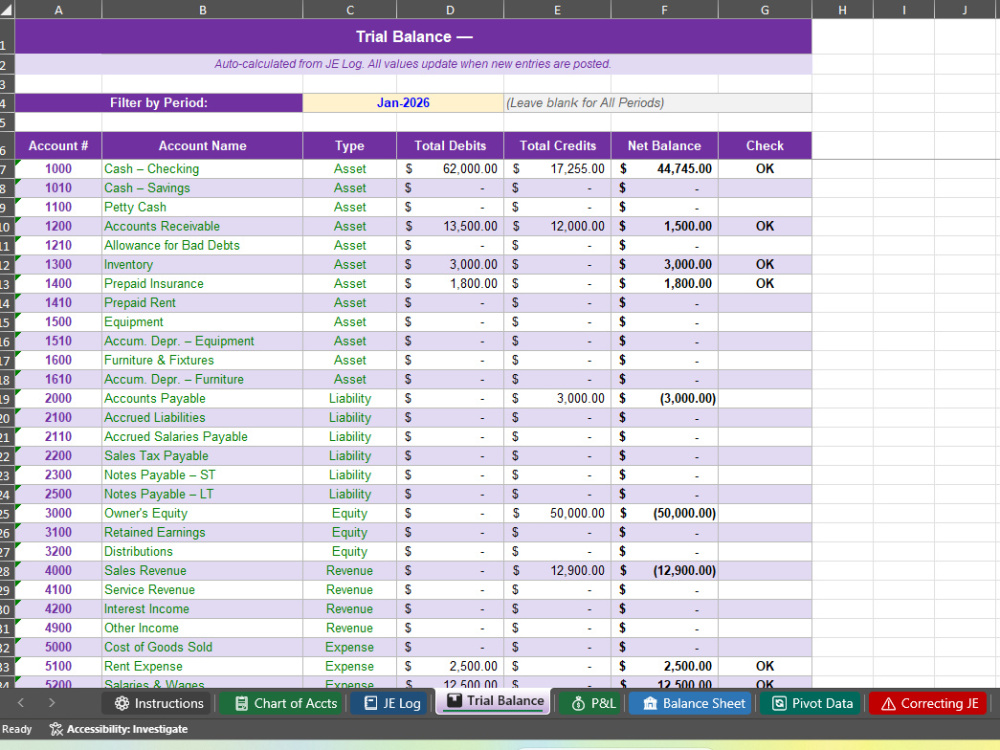This screenshot has width=1000, height=750.
Task: Select column H header
Action: pos(842,10)
